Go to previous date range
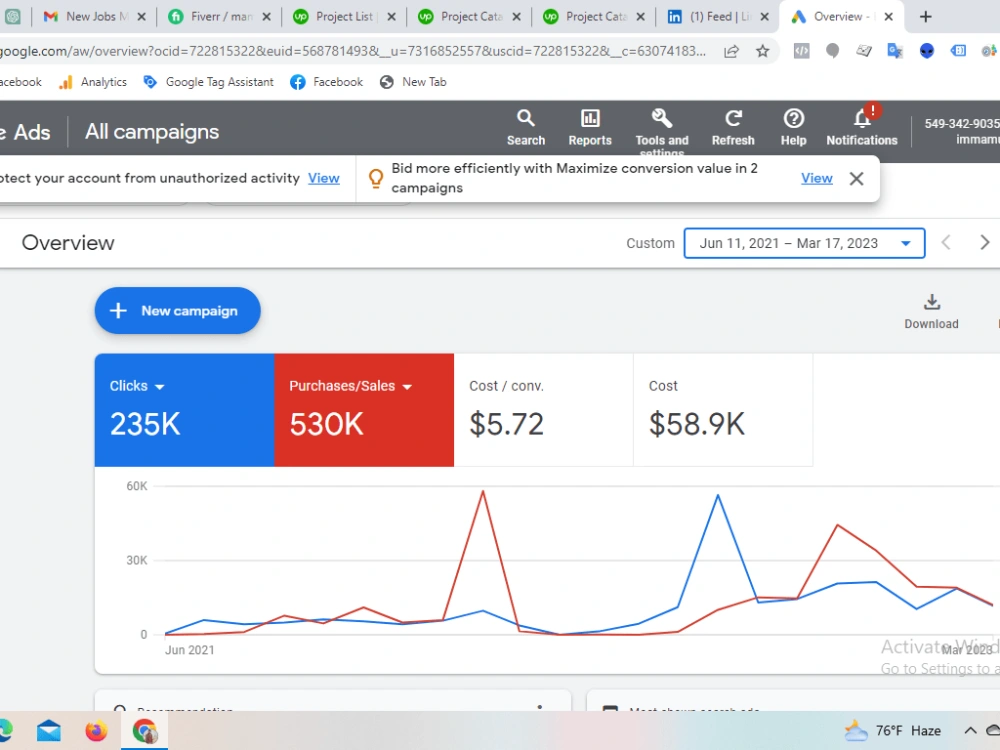This screenshot has width=1000, height=750. tap(946, 243)
